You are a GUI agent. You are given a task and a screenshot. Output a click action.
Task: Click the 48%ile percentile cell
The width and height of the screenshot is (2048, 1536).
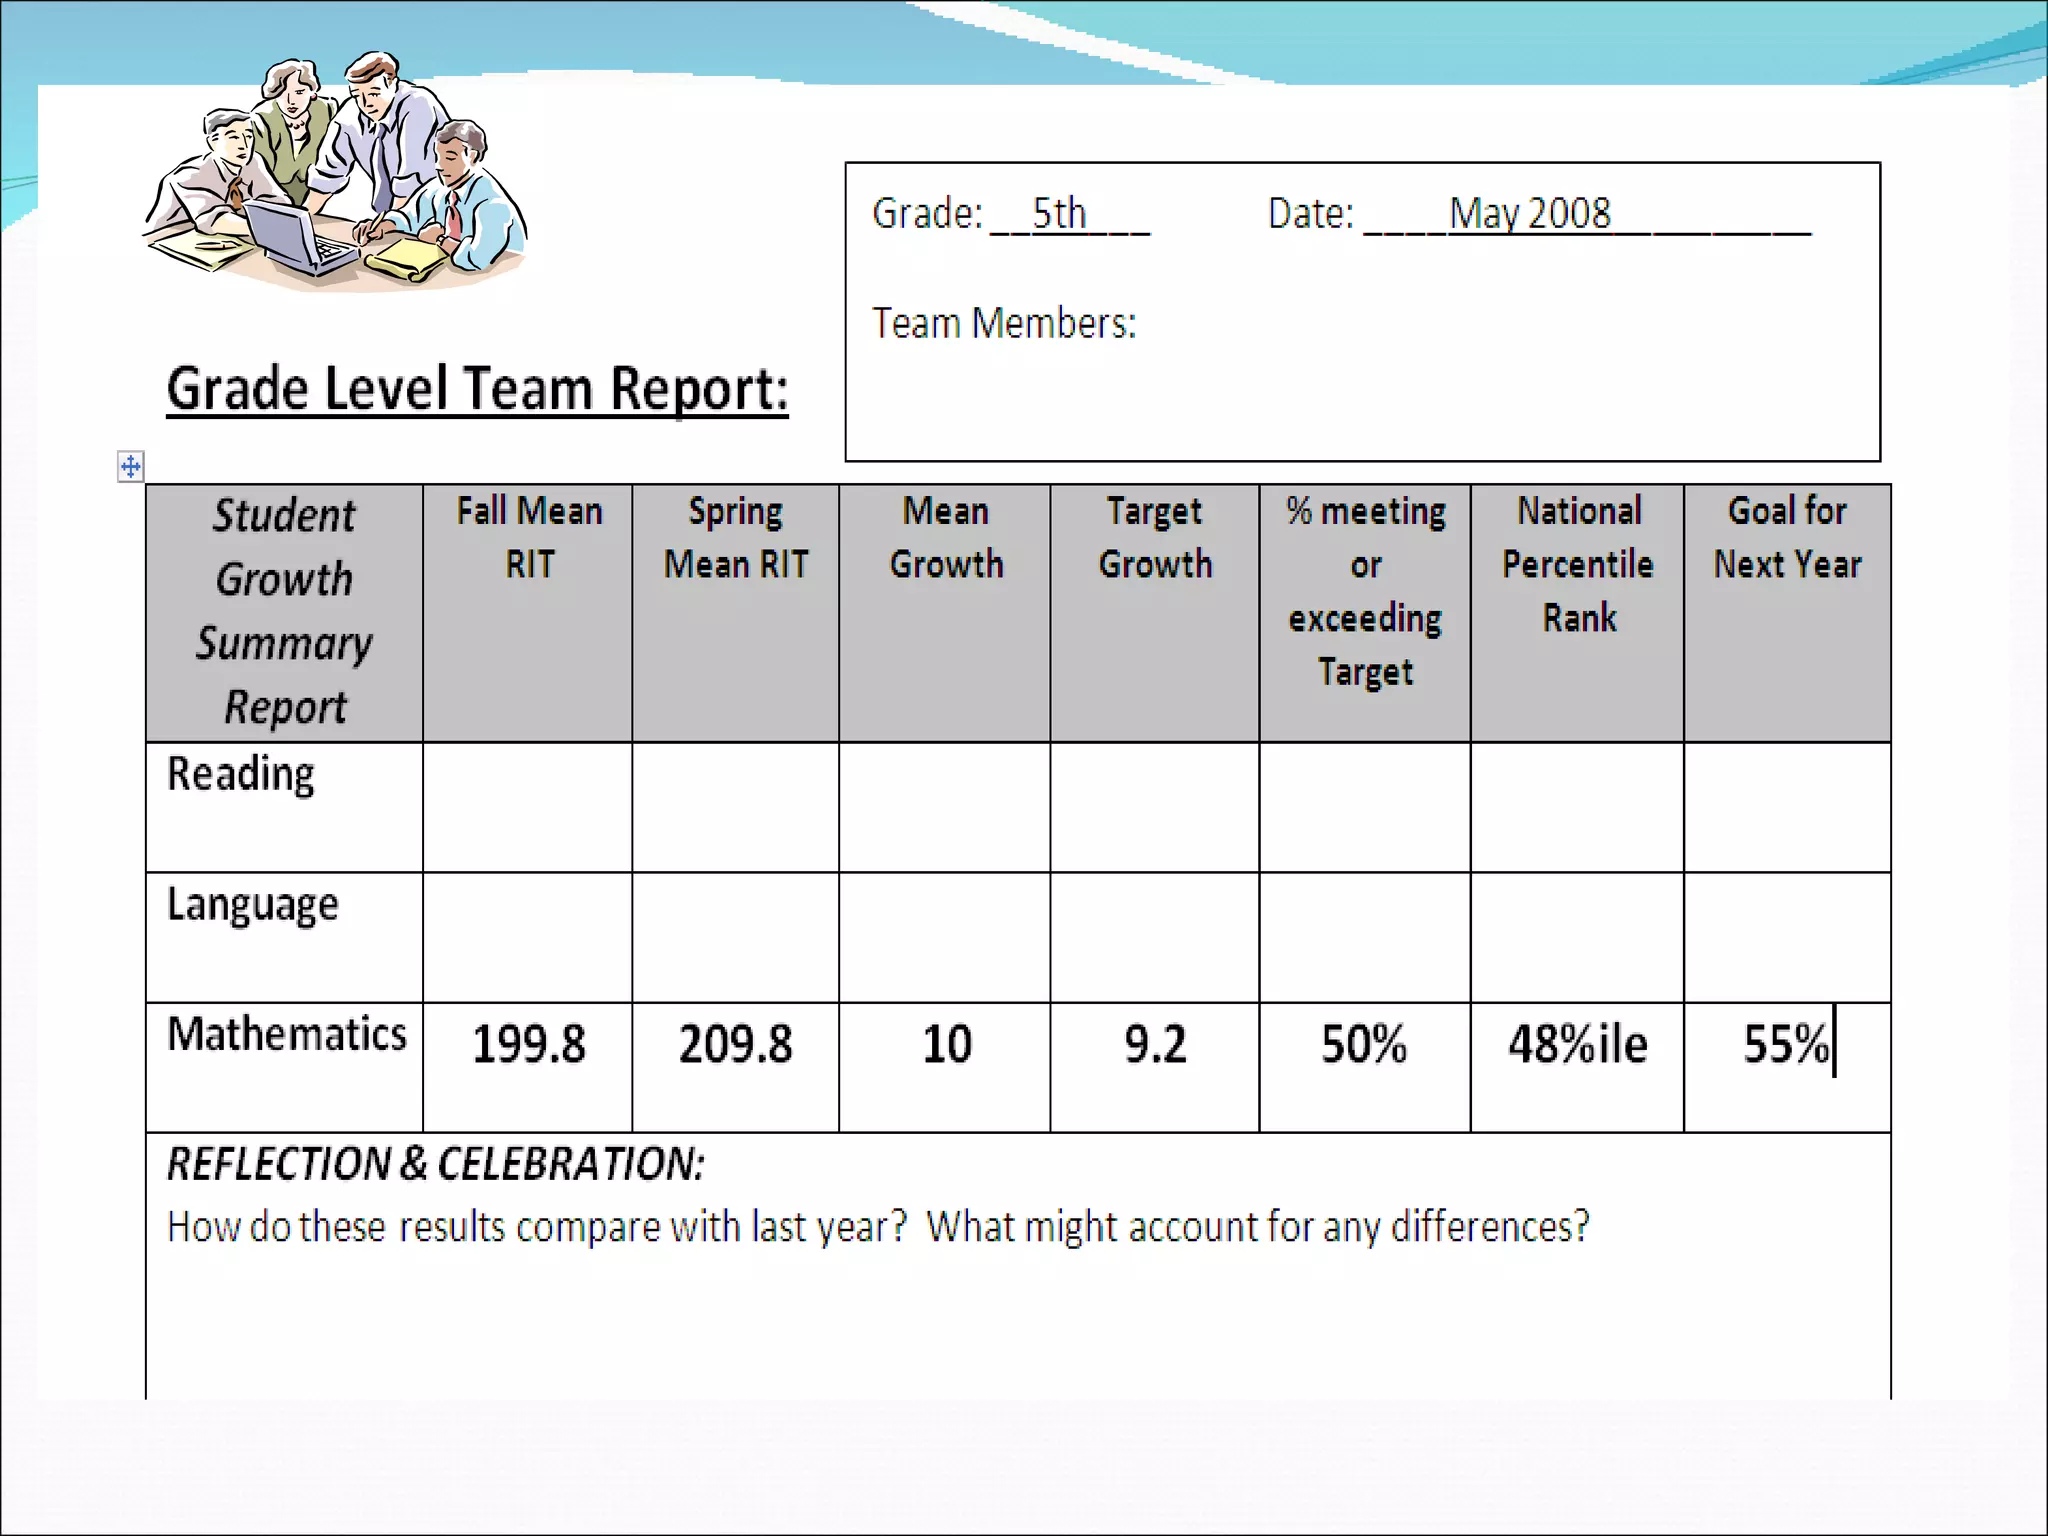click(x=1577, y=1045)
